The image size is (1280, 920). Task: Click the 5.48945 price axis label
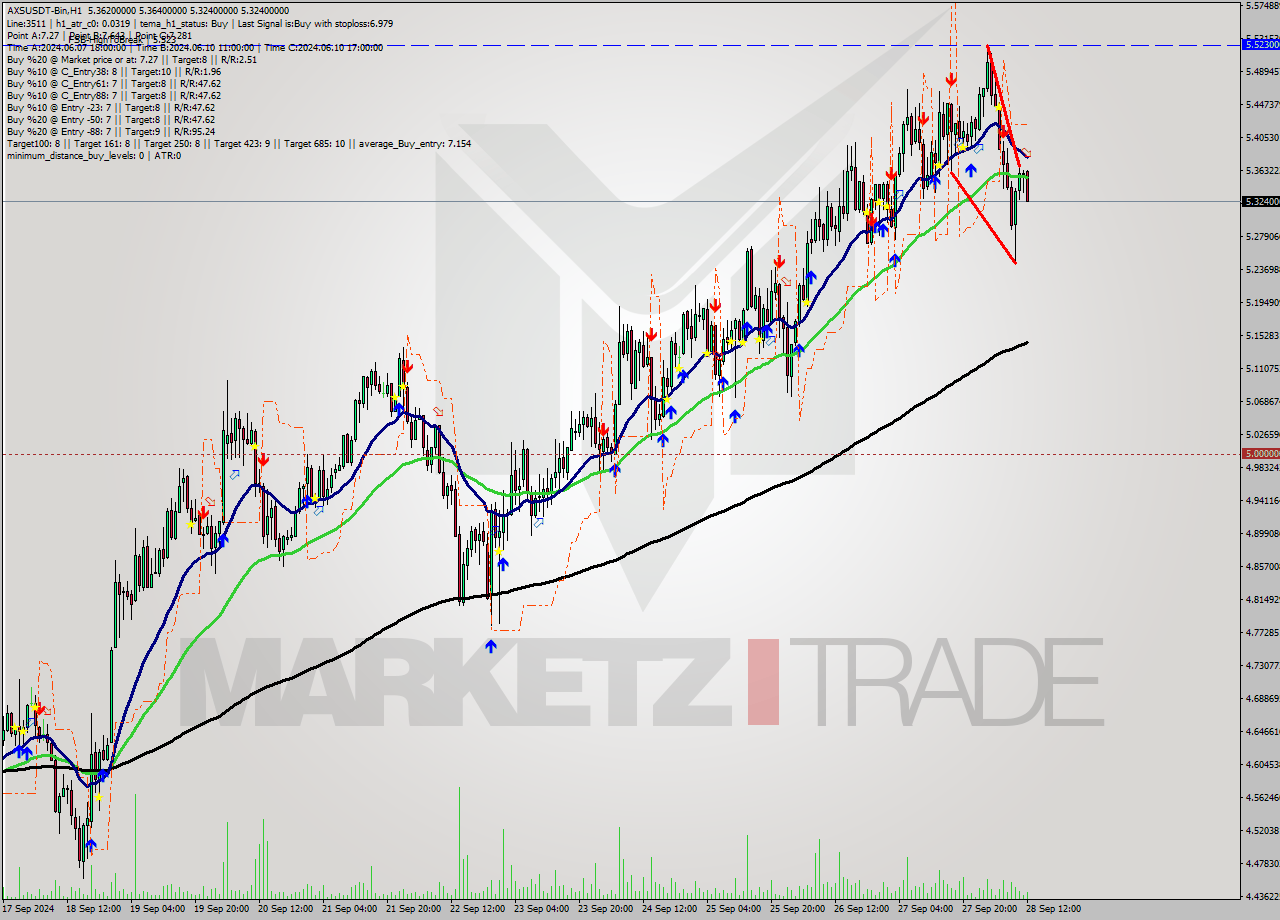pyautogui.click(x=1262, y=71)
